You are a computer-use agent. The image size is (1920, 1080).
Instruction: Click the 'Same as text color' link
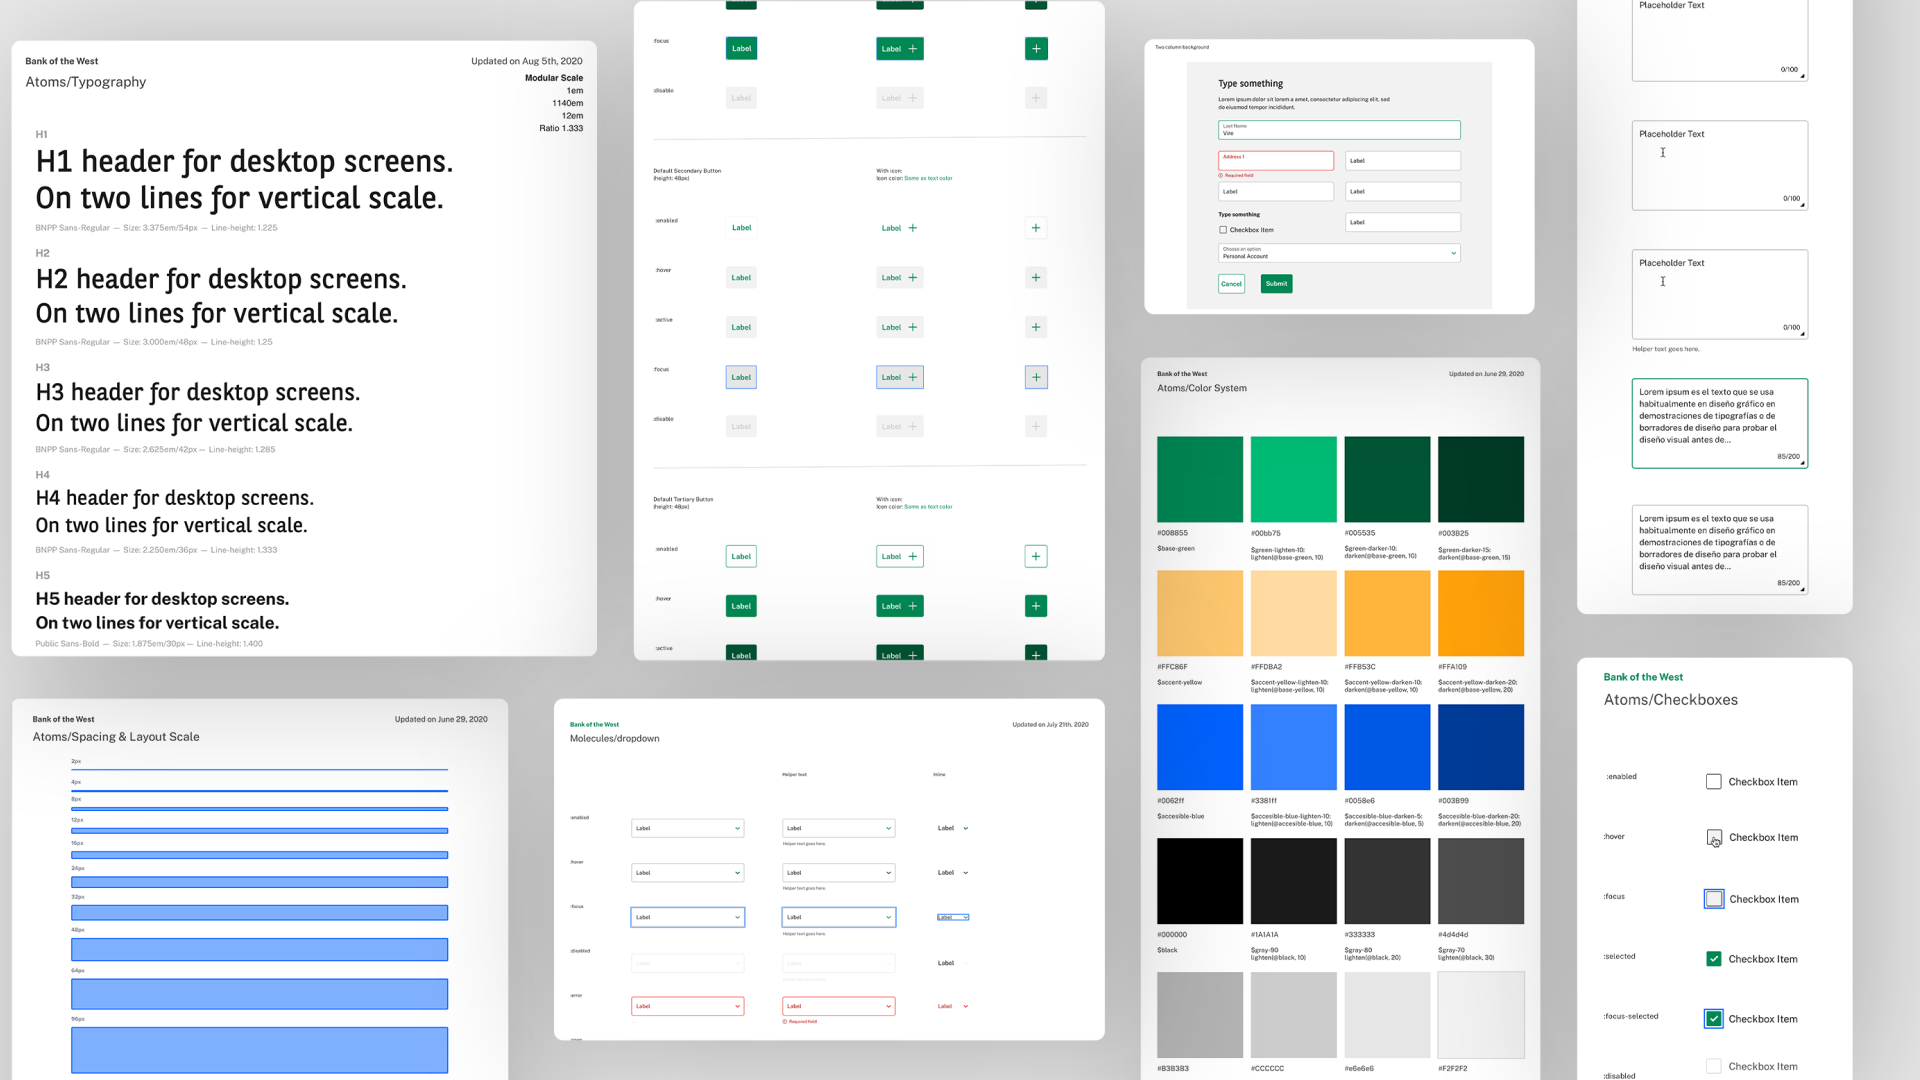tap(930, 178)
